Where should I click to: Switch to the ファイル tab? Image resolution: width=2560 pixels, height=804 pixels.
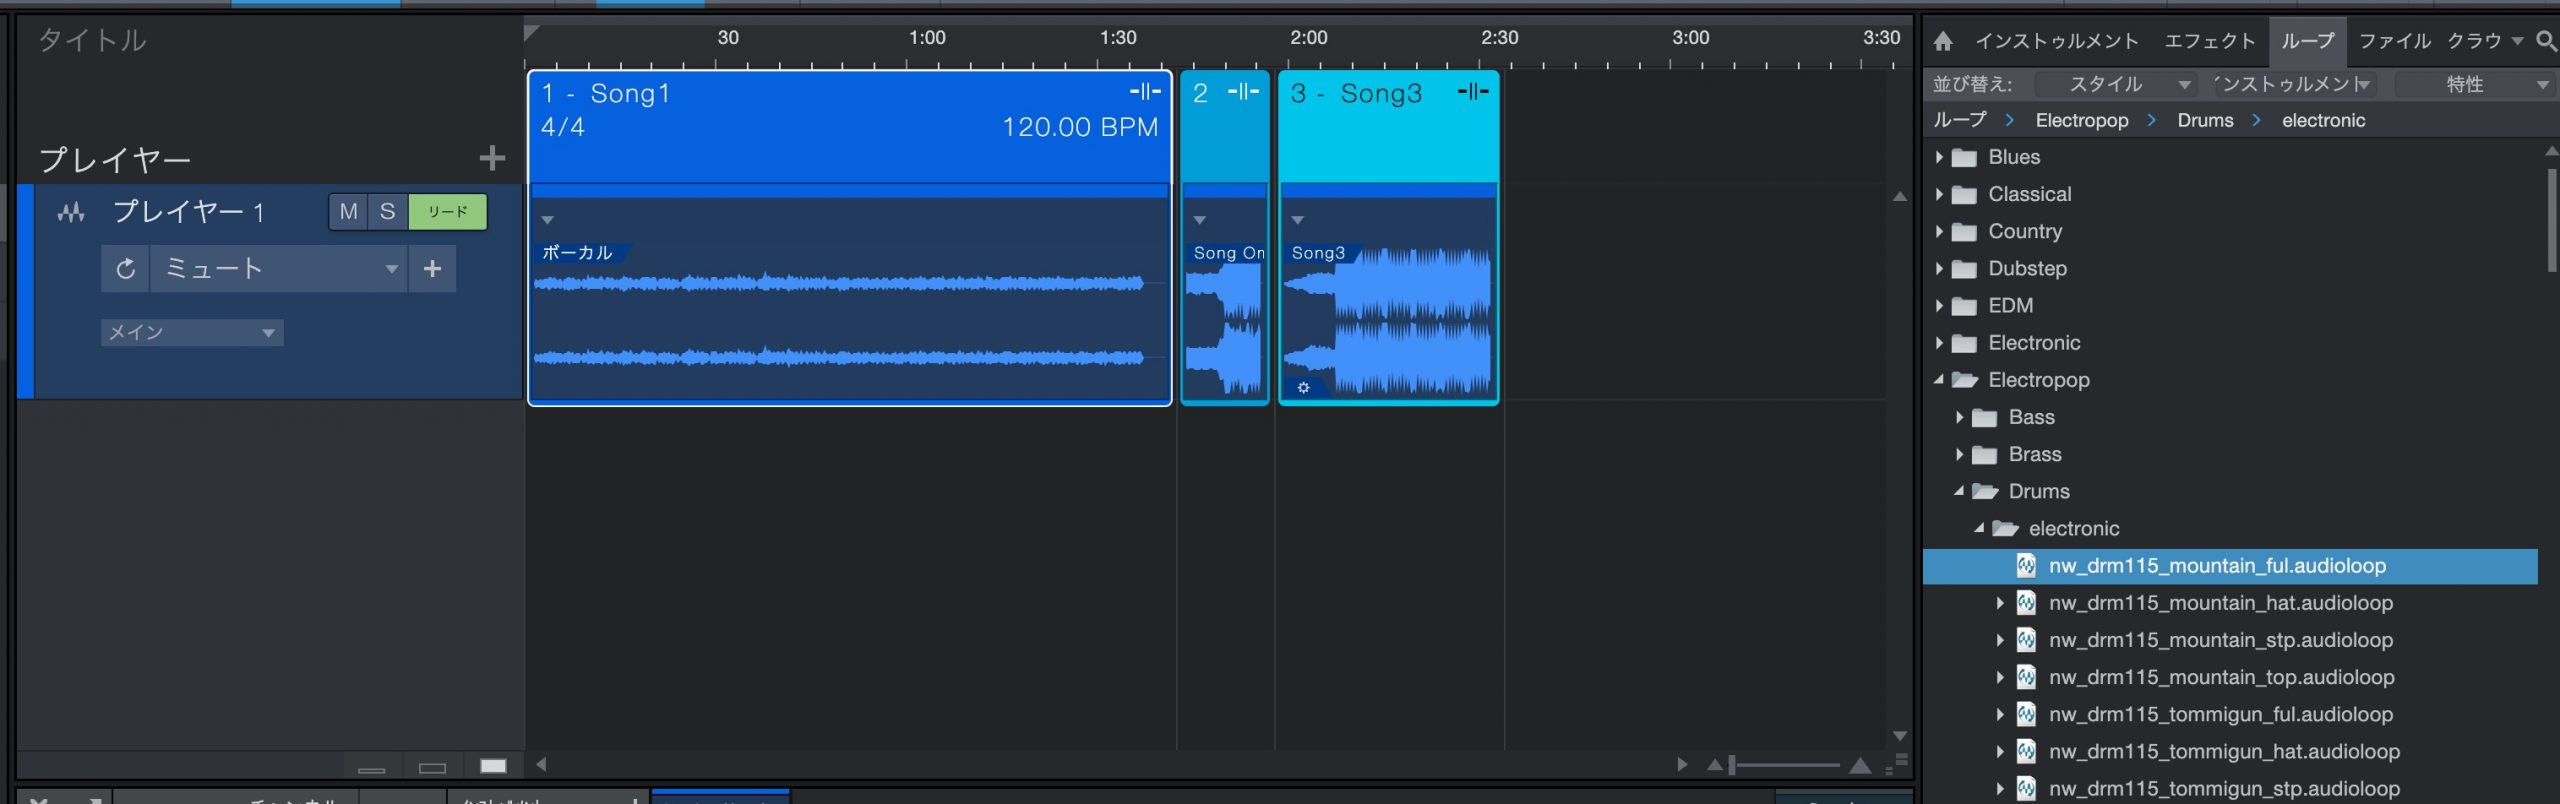(x=2394, y=41)
